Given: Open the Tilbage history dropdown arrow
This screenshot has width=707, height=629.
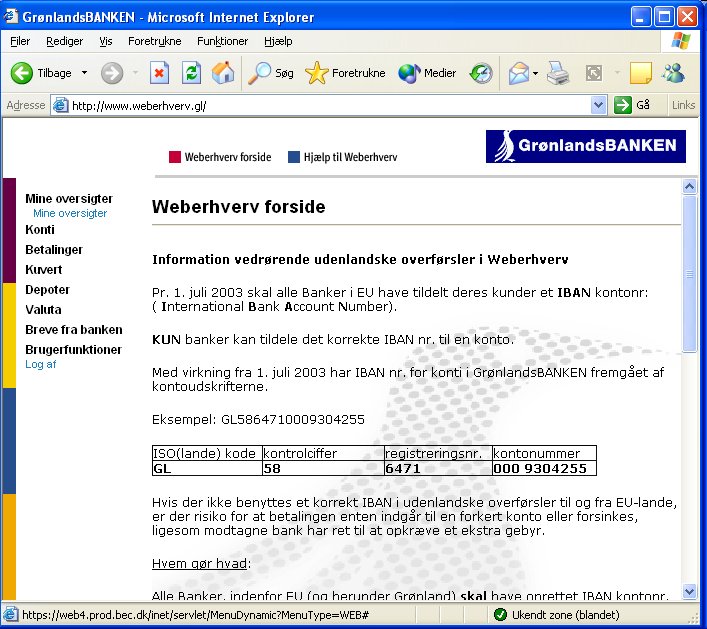Looking at the screenshot, I should pos(84,73).
